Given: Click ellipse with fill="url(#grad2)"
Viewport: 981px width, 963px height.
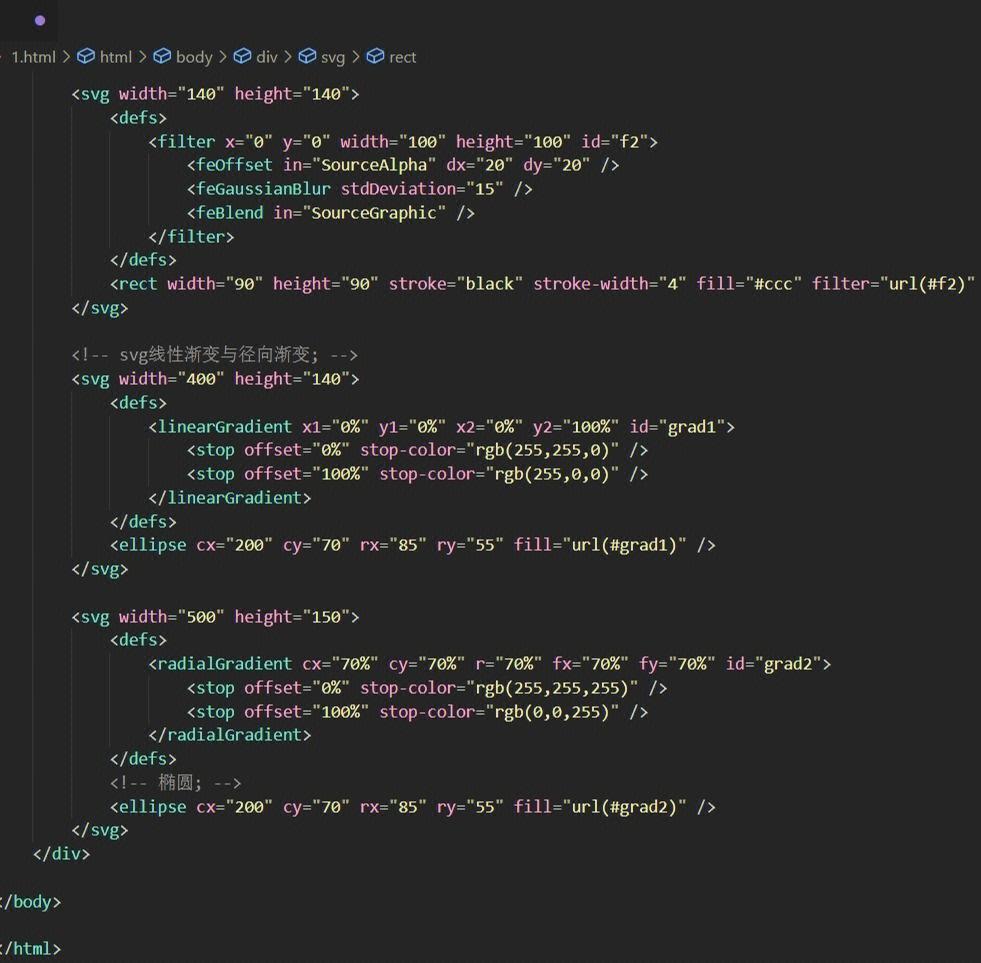Looking at the screenshot, I should (413, 807).
